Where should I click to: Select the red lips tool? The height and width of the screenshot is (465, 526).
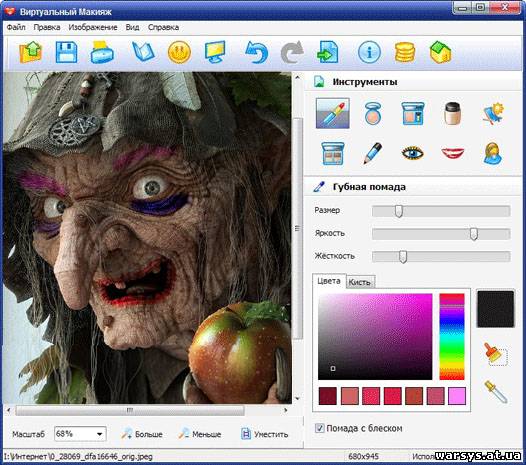click(453, 153)
